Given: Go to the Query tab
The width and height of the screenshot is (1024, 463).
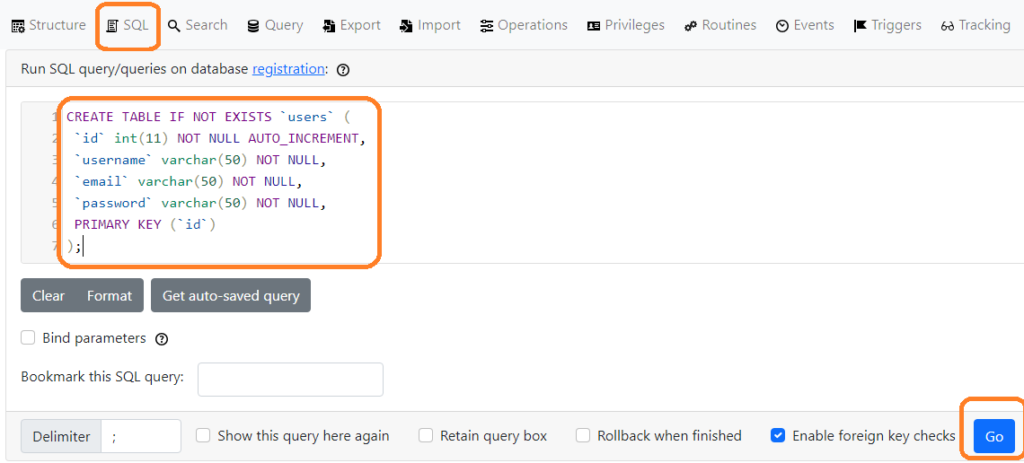Looking at the screenshot, I should [x=275, y=25].
